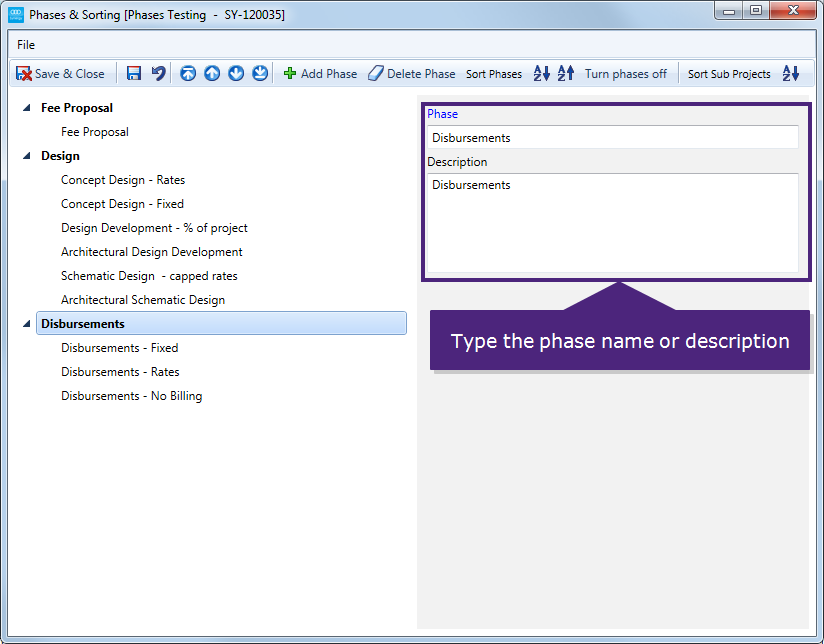The width and height of the screenshot is (824, 644).
Task: Collapse the Design tree group
Action: pos(27,156)
